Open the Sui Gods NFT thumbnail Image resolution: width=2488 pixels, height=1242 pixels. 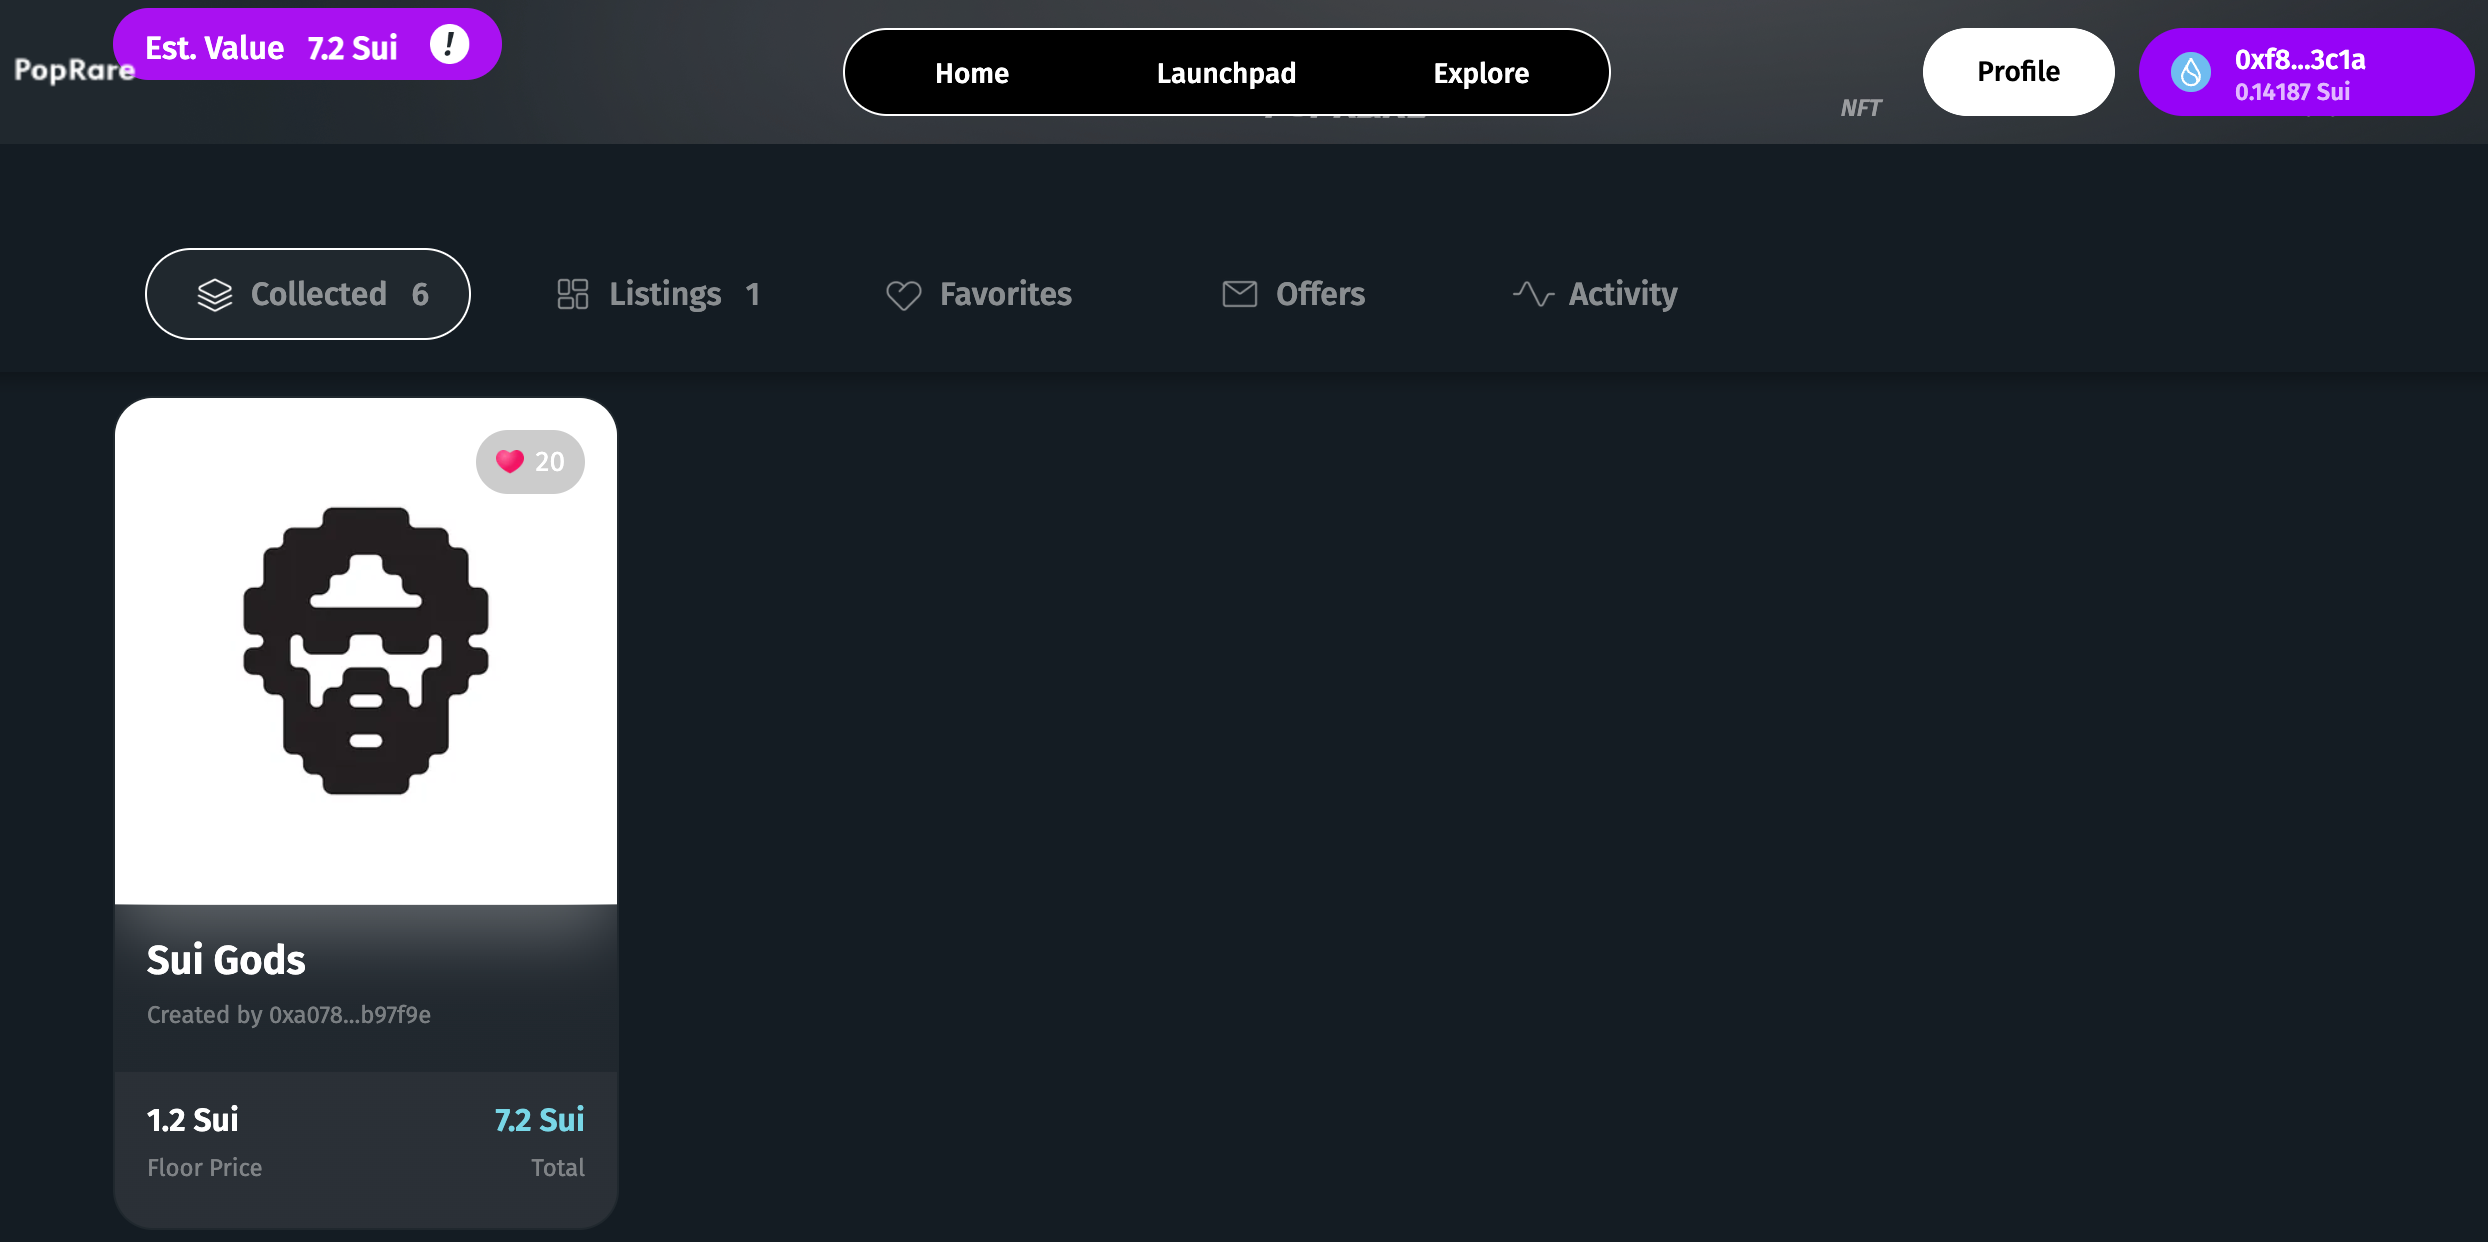pyautogui.click(x=366, y=651)
